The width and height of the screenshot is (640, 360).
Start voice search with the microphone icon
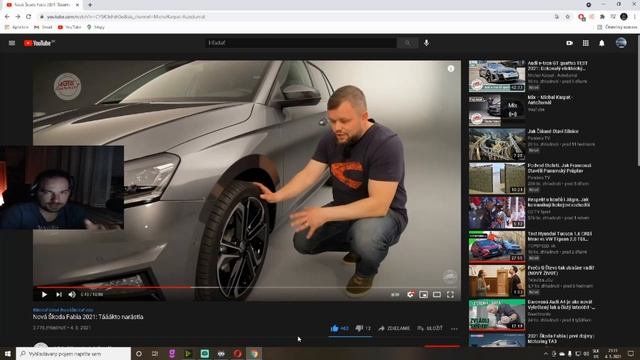(427, 43)
